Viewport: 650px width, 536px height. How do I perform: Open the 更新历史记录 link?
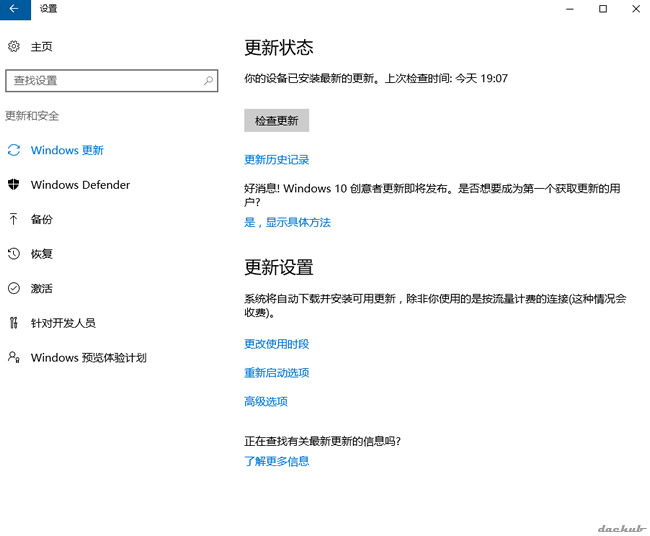(276, 160)
